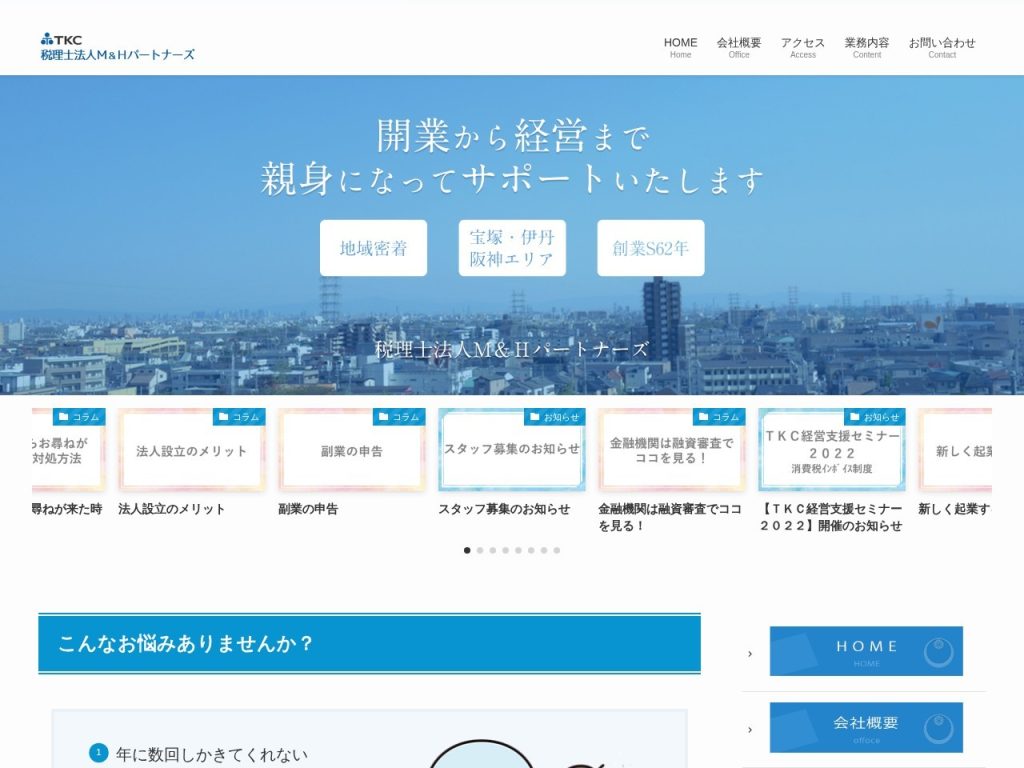
Task: Open the 業務内容 Content navigation menu
Action: tap(867, 48)
